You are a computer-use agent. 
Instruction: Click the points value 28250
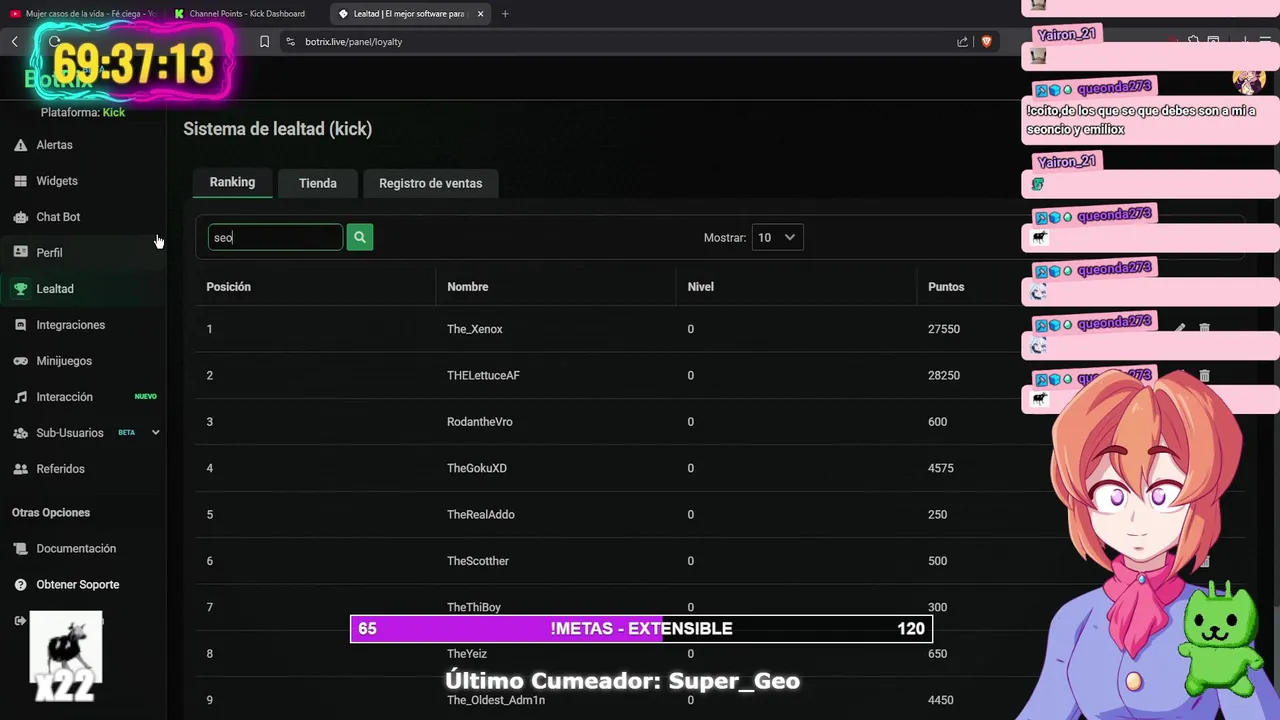click(x=944, y=375)
